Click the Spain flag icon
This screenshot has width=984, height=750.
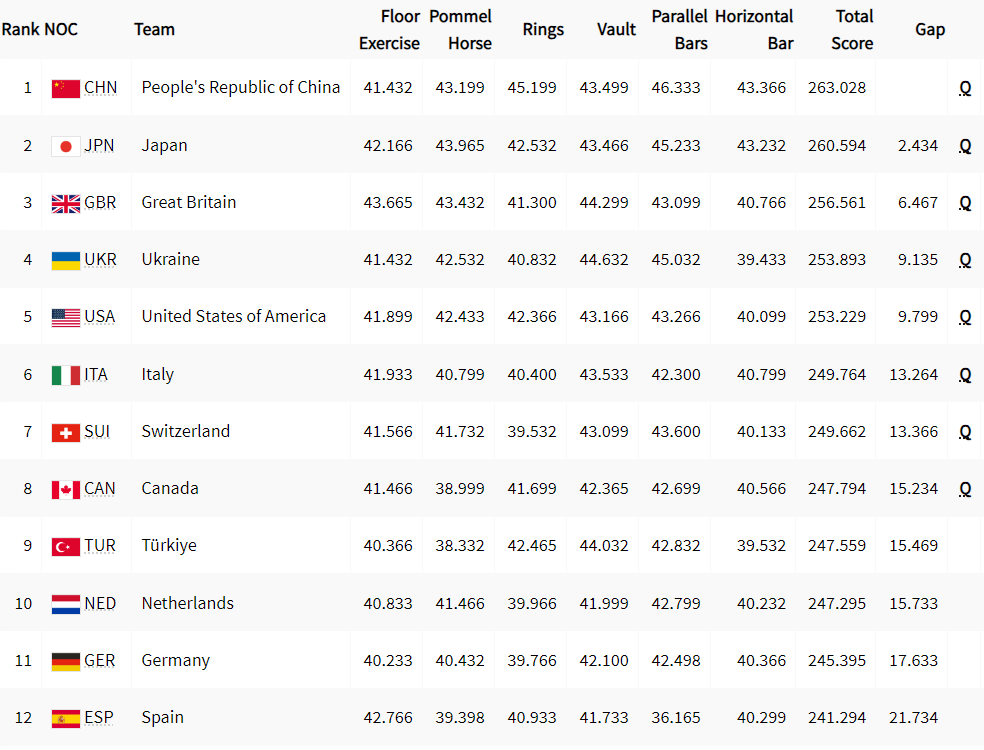(66, 719)
